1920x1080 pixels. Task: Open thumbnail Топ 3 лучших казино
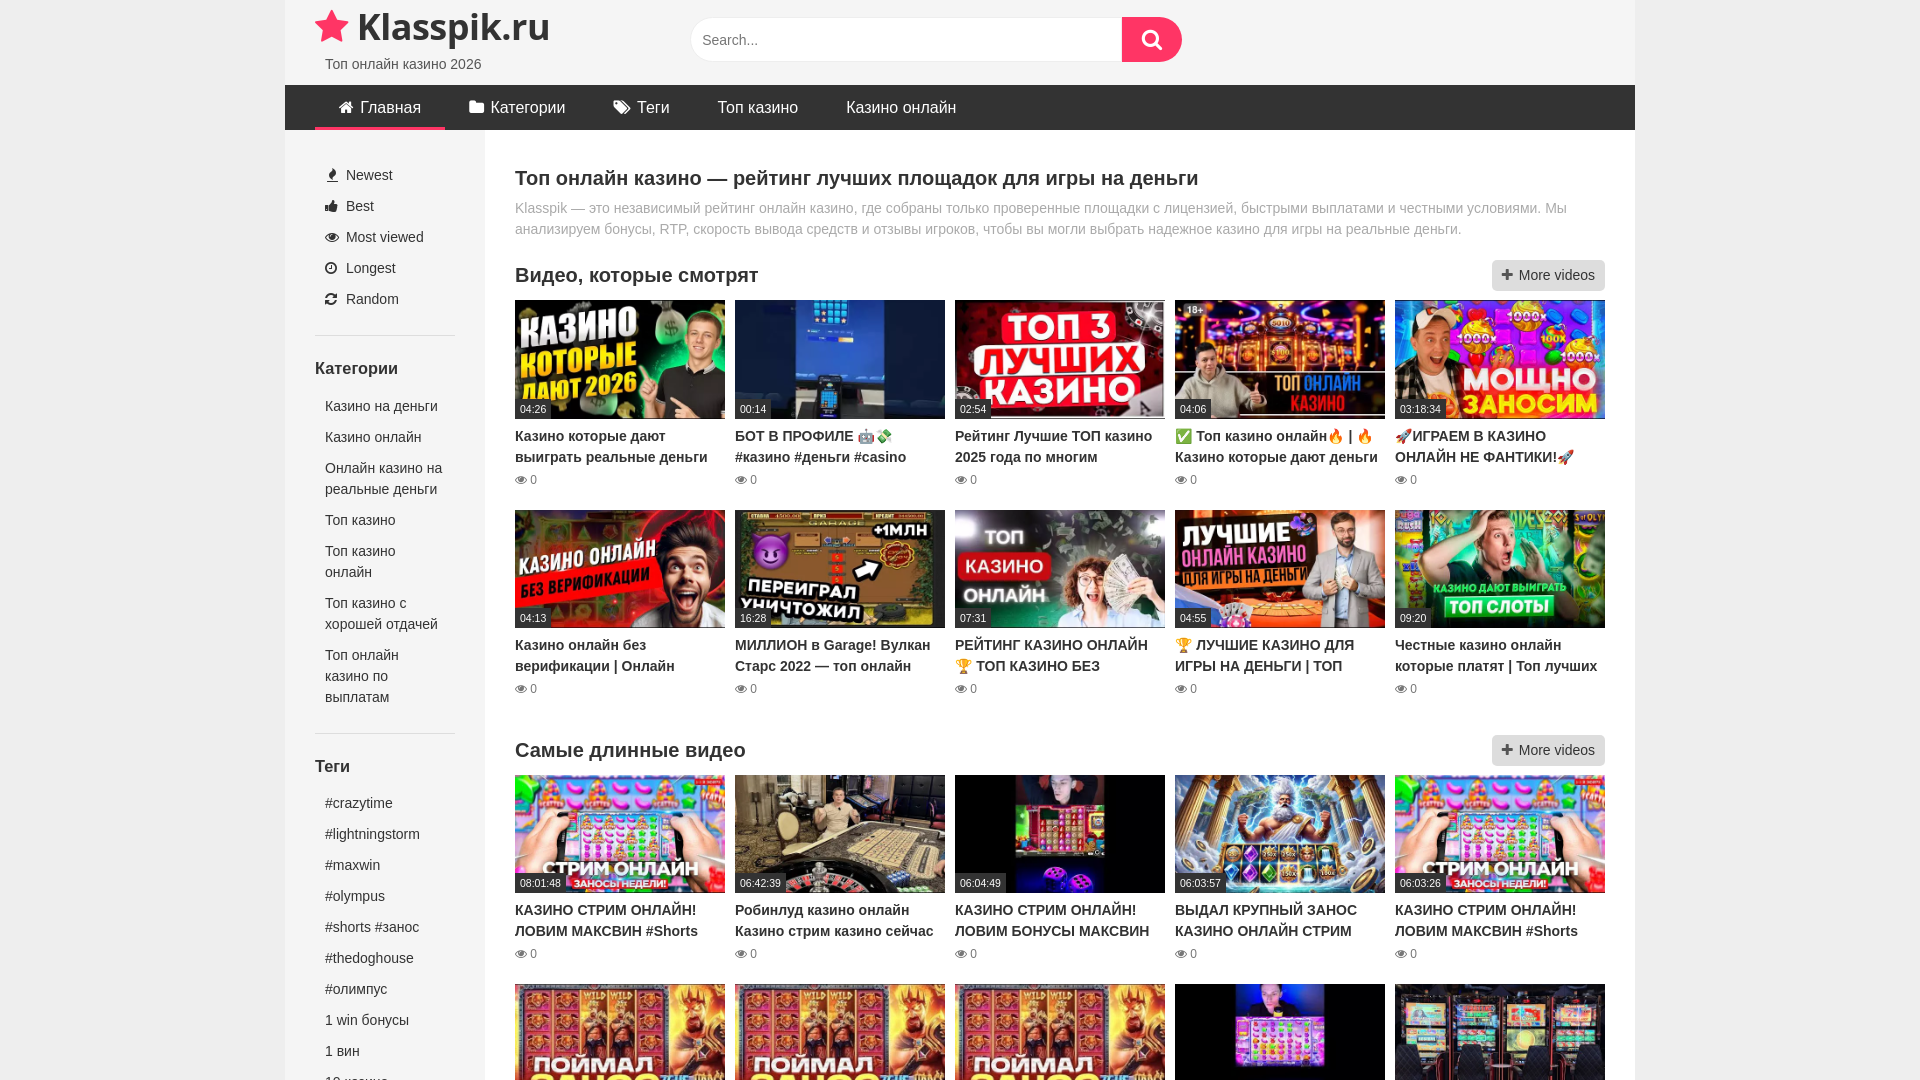coord(1060,359)
